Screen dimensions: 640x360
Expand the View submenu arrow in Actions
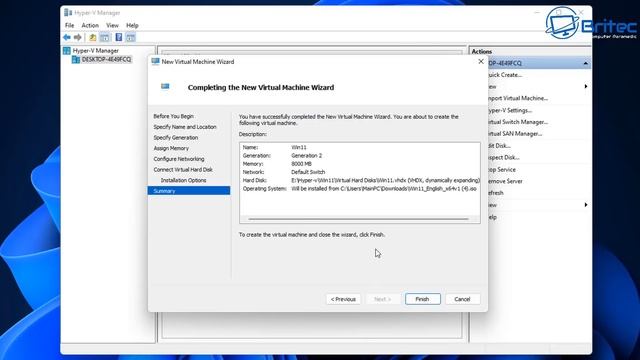pos(586,205)
